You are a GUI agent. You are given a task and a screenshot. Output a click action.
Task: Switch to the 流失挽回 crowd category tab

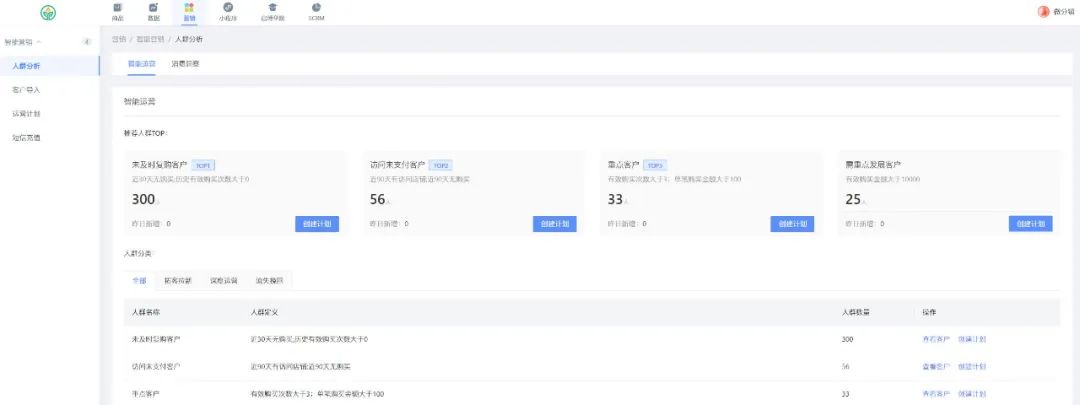point(268,281)
